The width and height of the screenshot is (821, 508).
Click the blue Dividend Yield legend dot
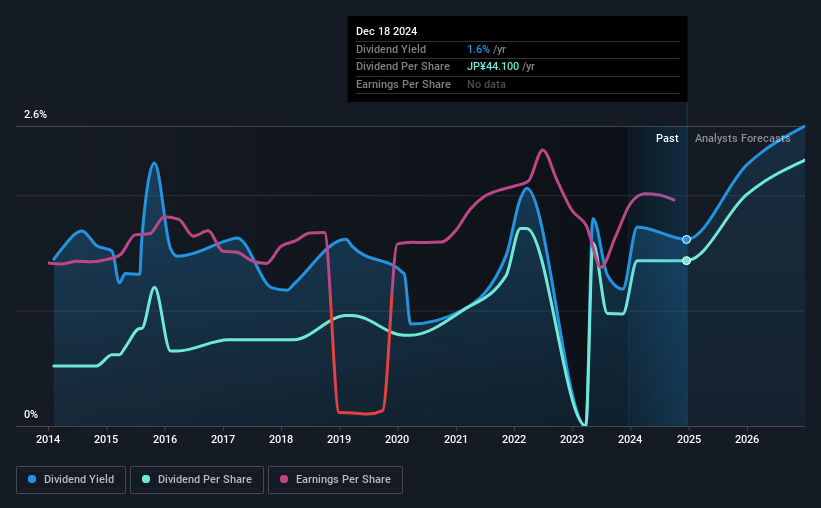tap(32, 479)
